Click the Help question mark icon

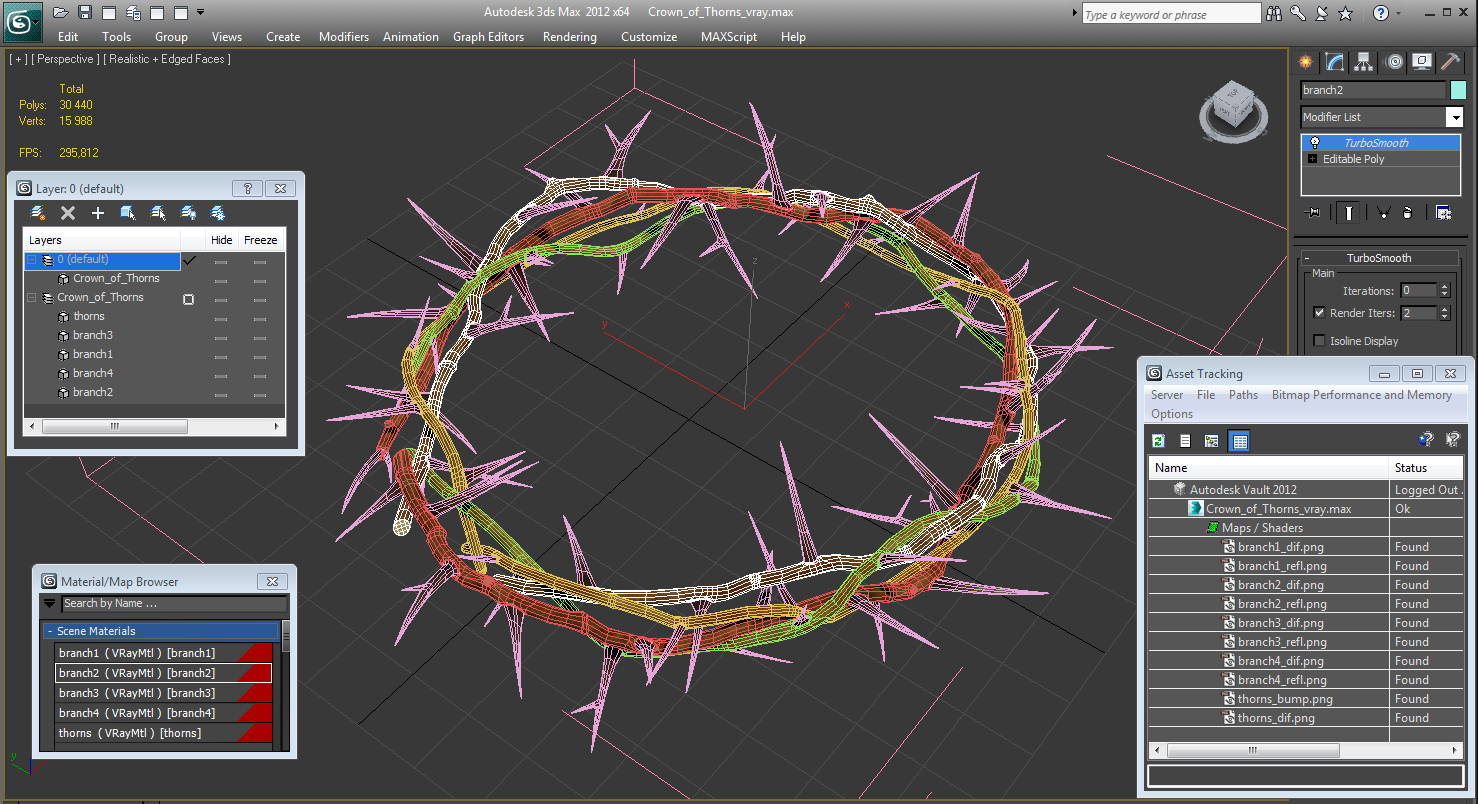click(x=1381, y=13)
